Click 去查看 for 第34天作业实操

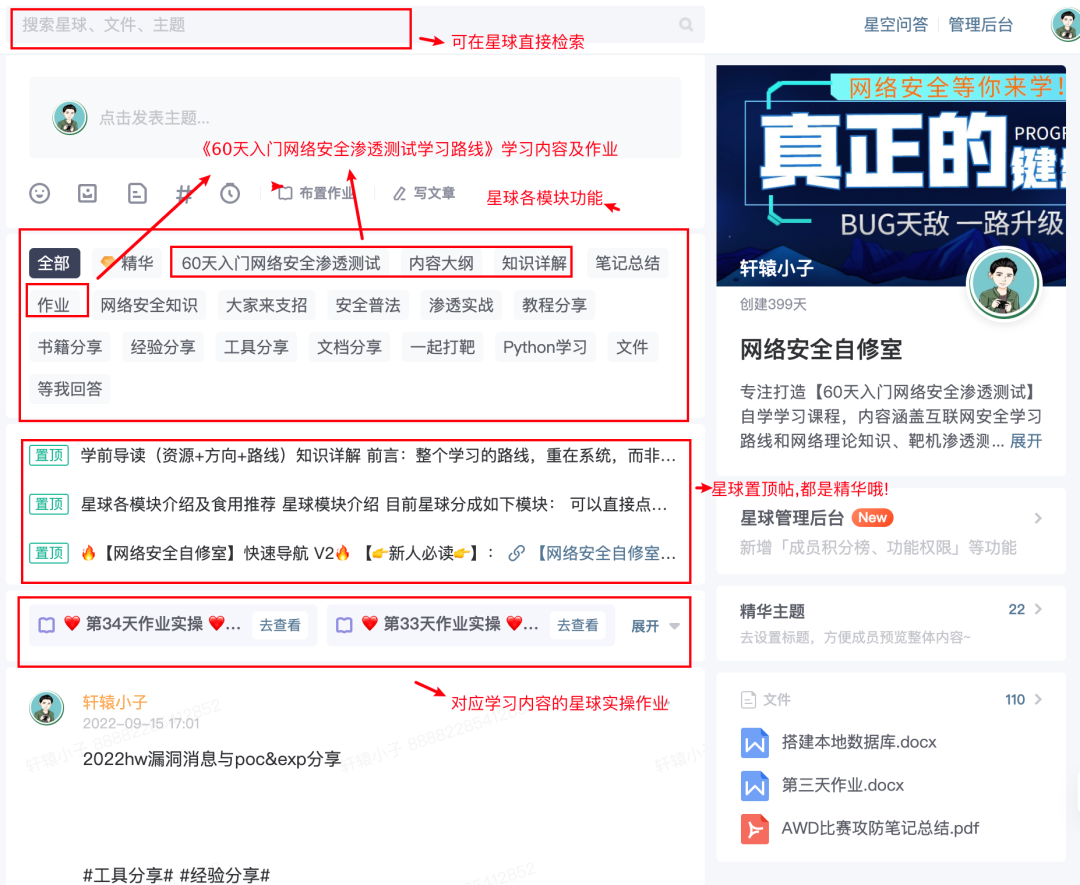tap(280, 625)
